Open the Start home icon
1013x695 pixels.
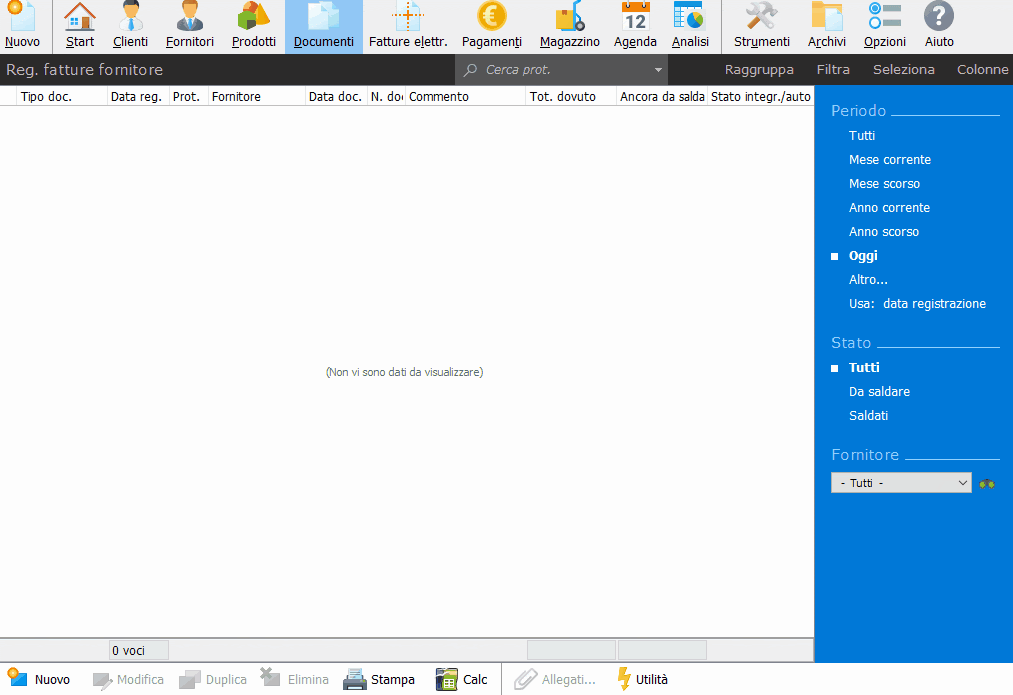[x=80, y=26]
